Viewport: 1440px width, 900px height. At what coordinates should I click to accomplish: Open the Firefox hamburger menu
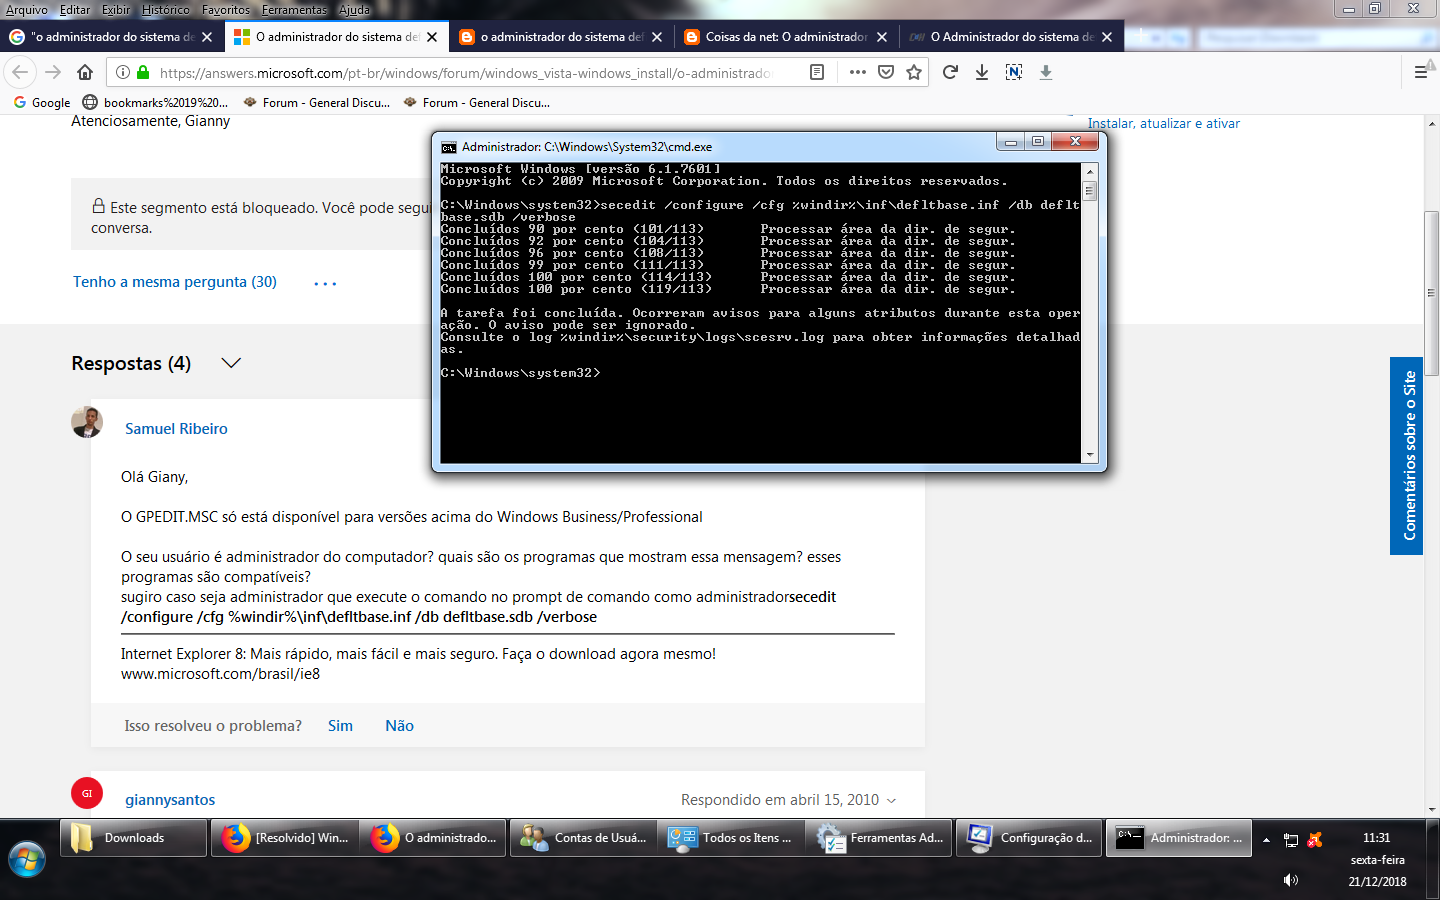tap(1421, 72)
